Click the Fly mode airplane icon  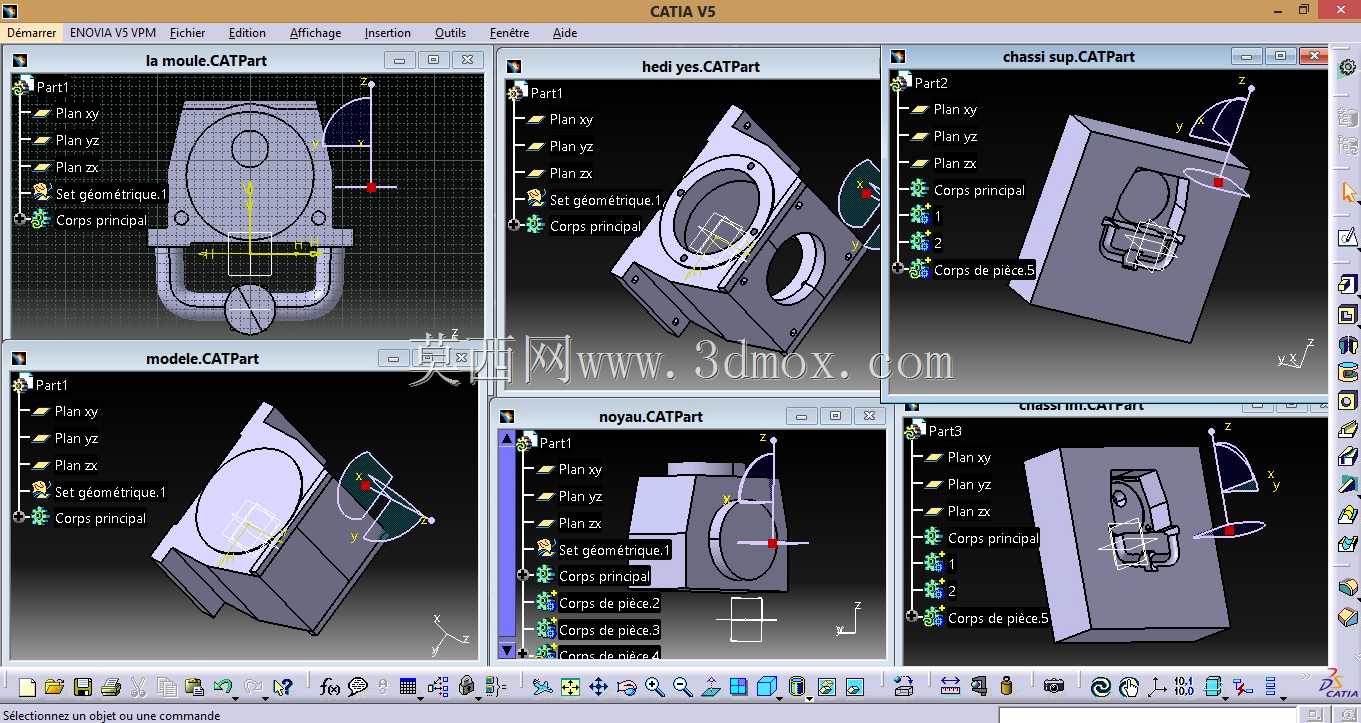pyautogui.click(x=542, y=687)
